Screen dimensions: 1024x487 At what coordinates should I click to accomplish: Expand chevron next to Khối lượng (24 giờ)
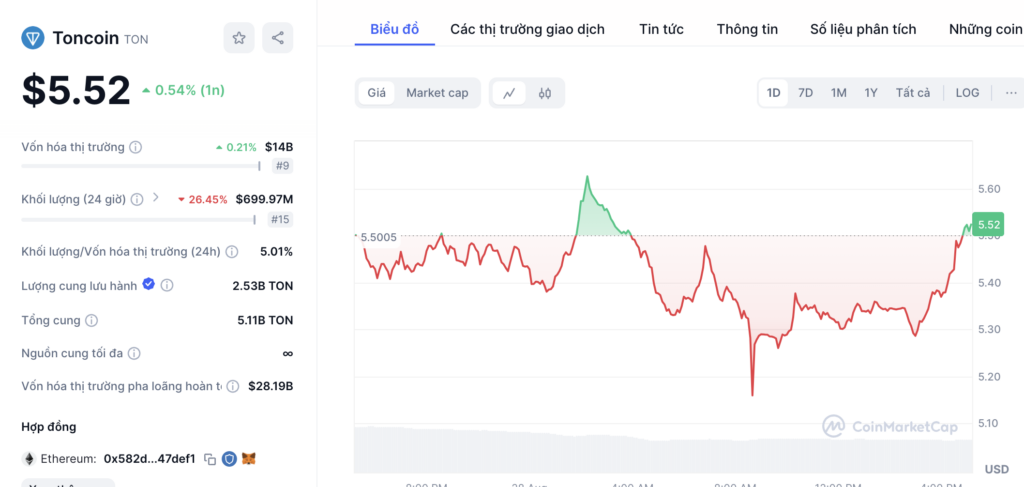pyautogui.click(x=155, y=197)
